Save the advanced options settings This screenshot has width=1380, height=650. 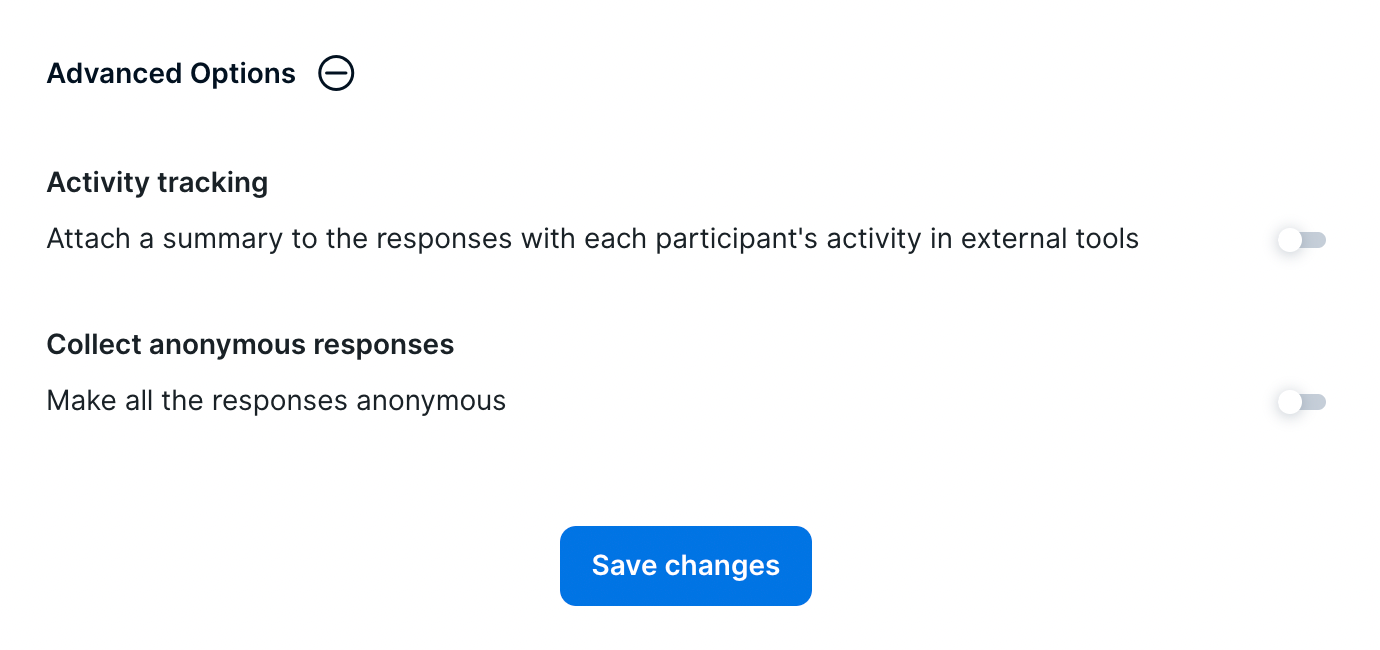tap(685, 566)
